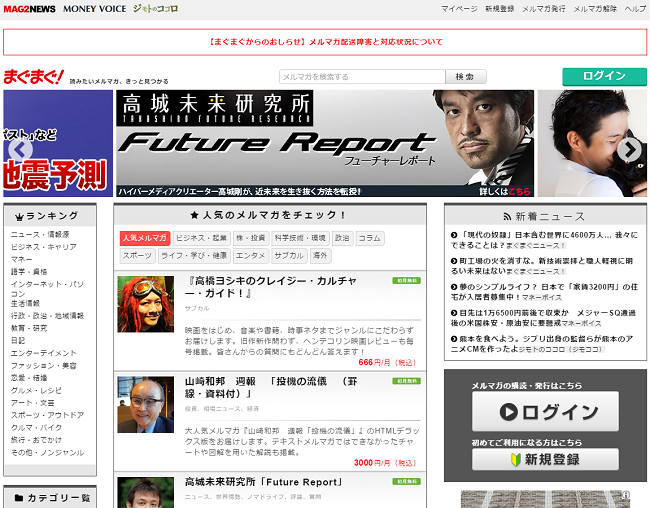Open メルマガ発行 in top navigation
This screenshot has width=650, height=508.
[543, 9]
